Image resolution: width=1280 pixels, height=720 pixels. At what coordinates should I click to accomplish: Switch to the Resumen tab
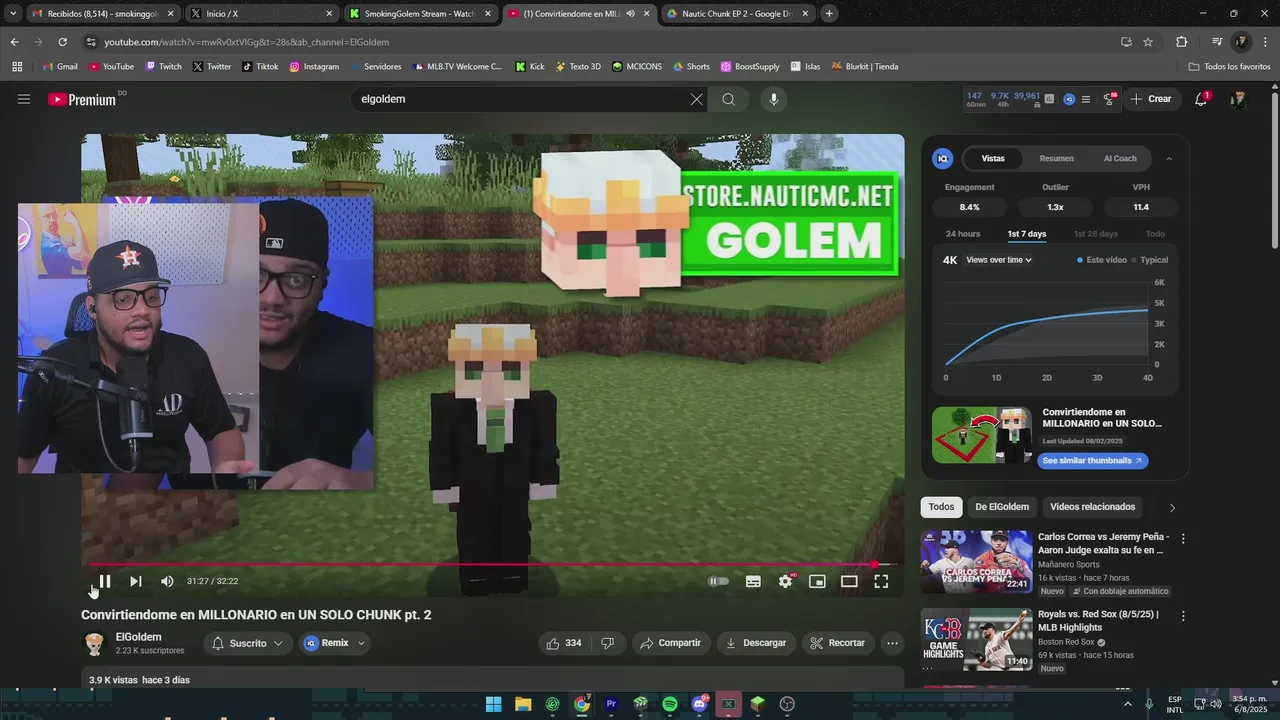1056,158
